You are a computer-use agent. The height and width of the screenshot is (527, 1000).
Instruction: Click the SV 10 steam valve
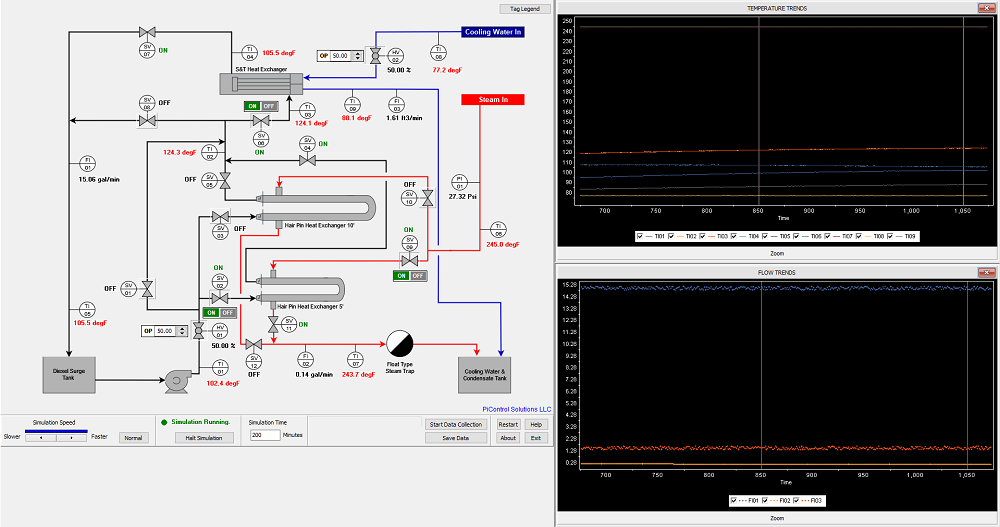(427, 198)
